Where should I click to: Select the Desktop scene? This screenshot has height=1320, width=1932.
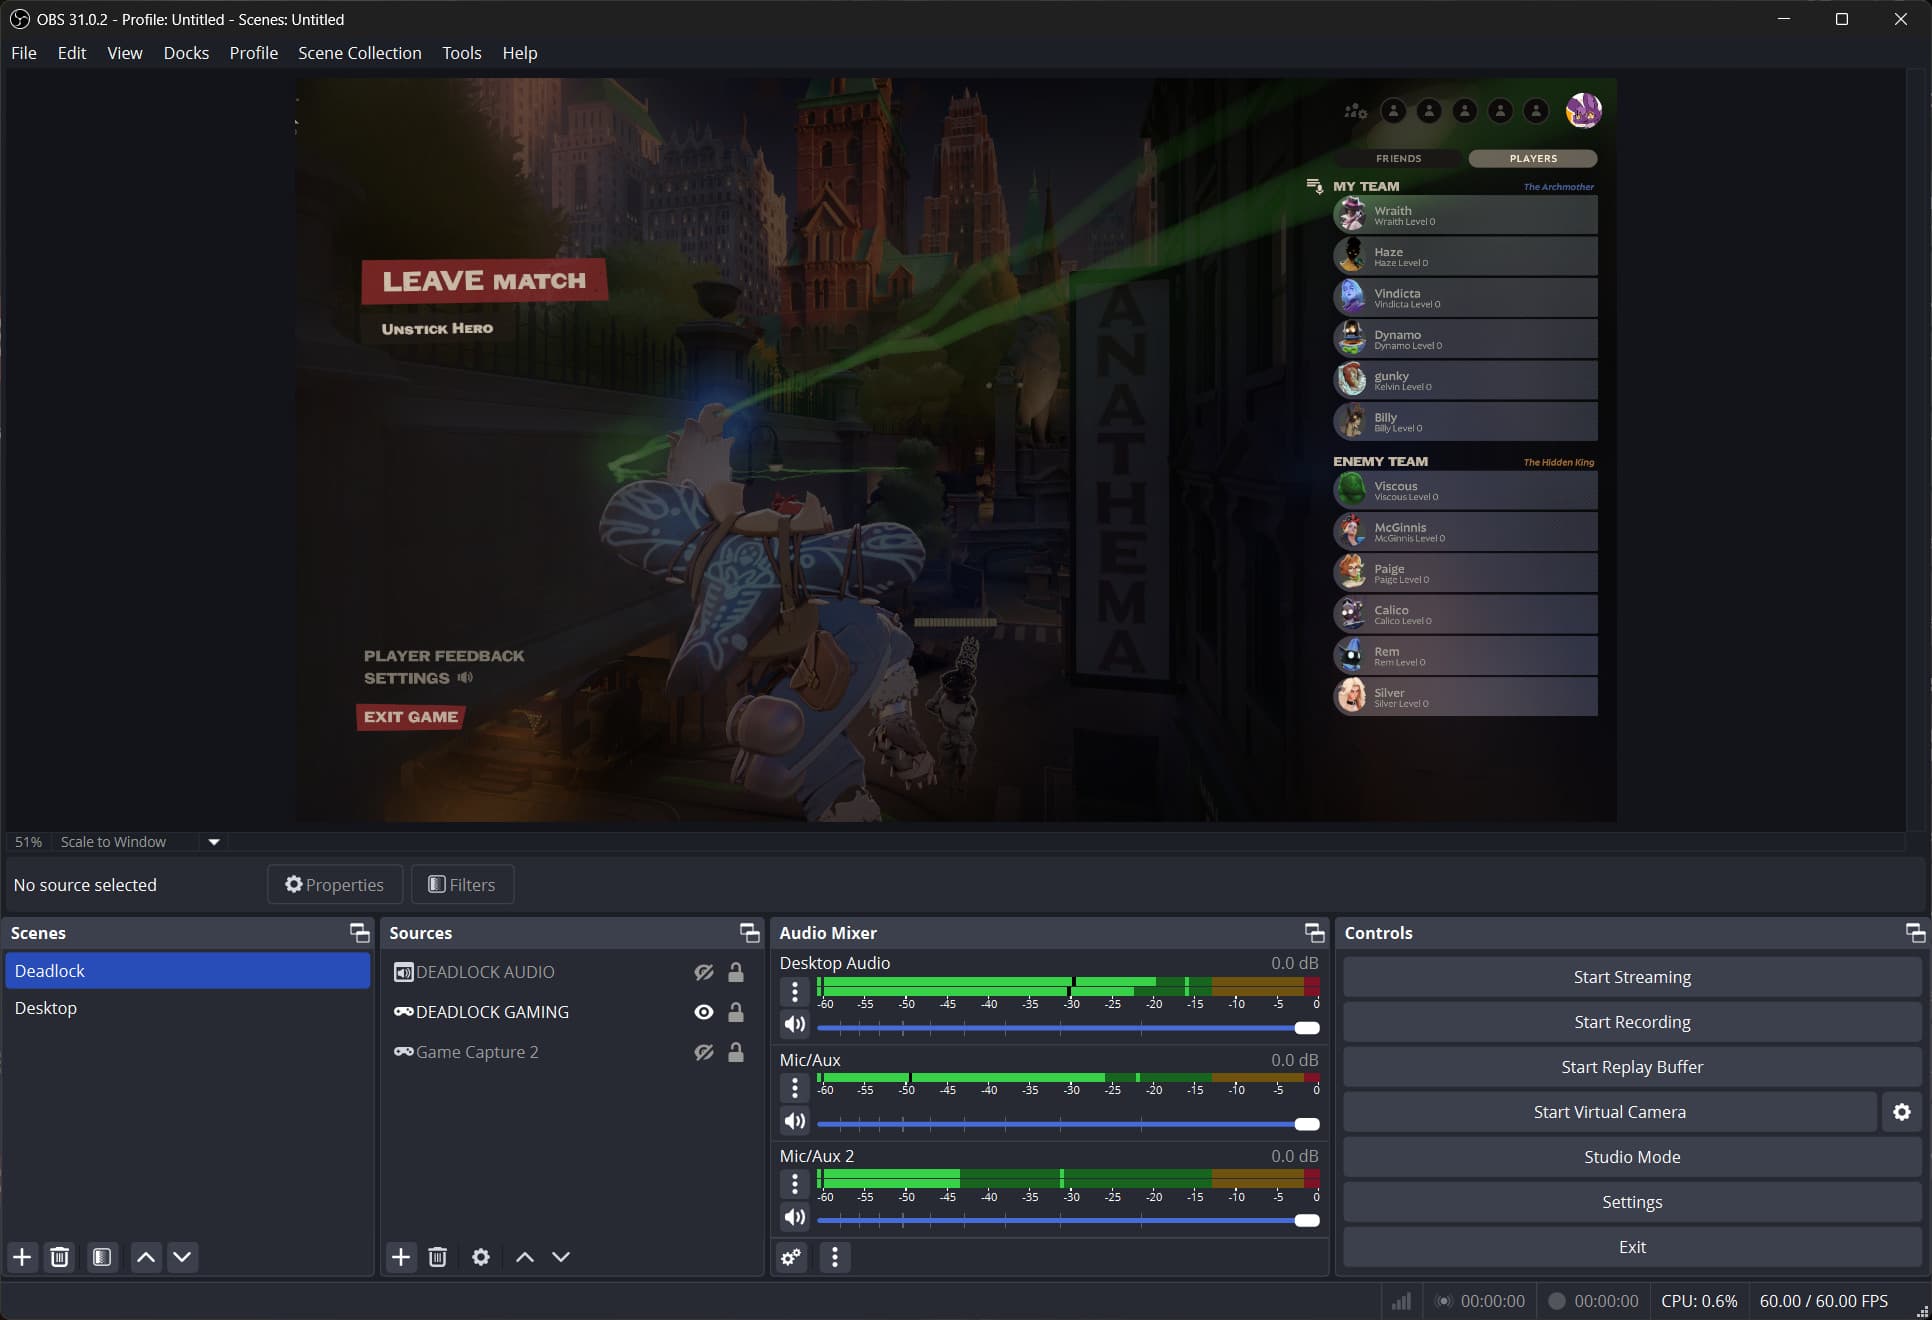[187, 1008]
